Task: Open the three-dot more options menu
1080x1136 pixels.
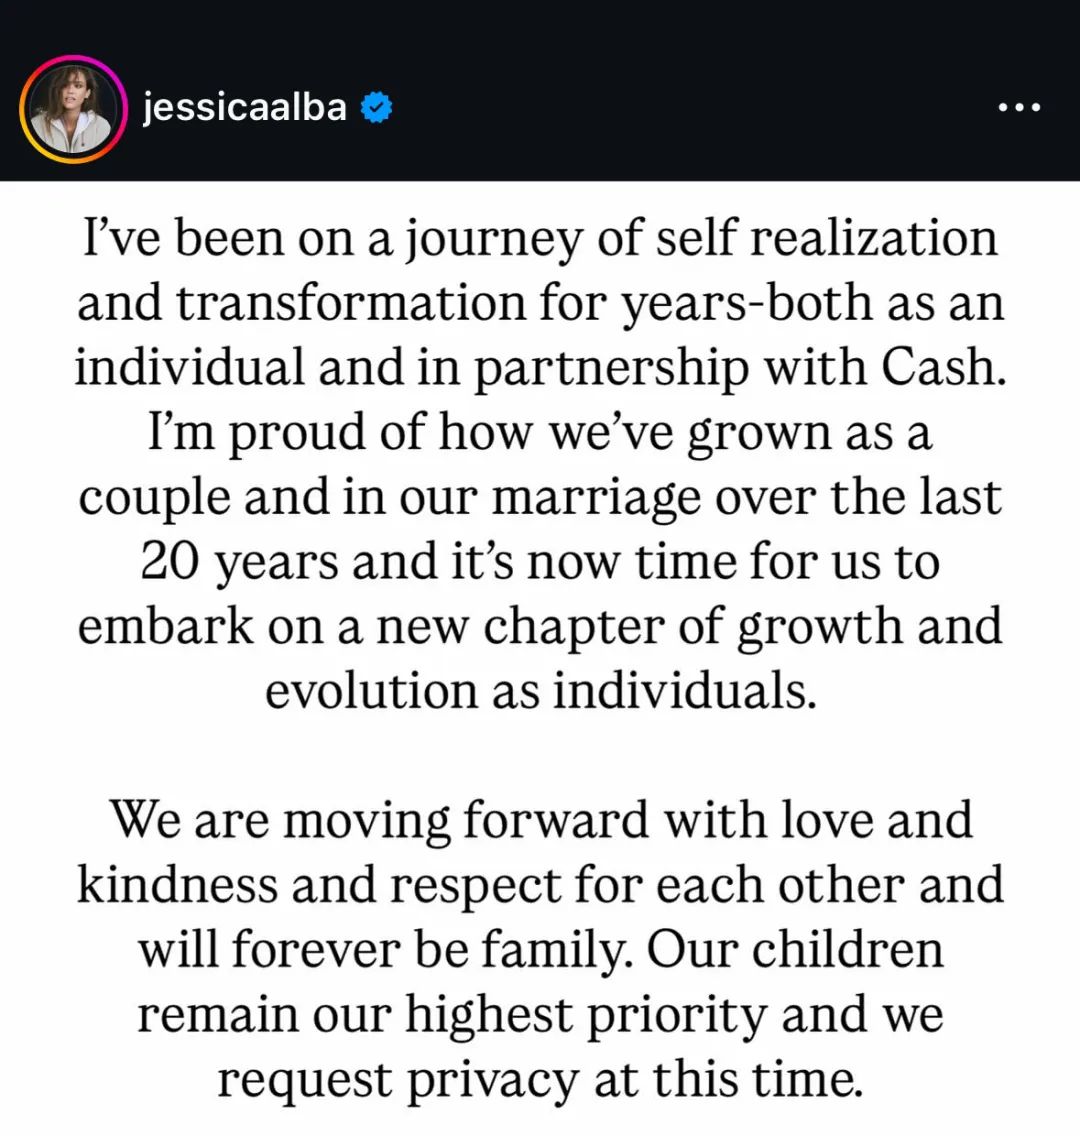Action: point(1019,107)
